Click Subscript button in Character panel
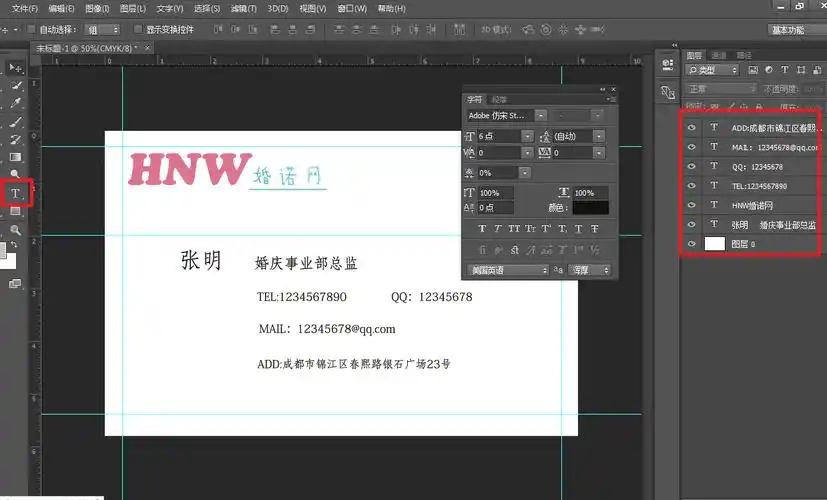Viewport: 827px width, 500px height. point(563,228)
